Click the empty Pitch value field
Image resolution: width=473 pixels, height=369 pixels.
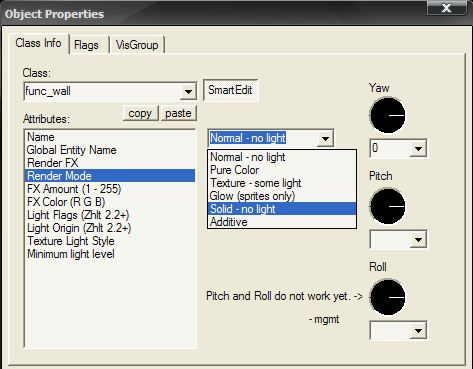tap(390, 239)
